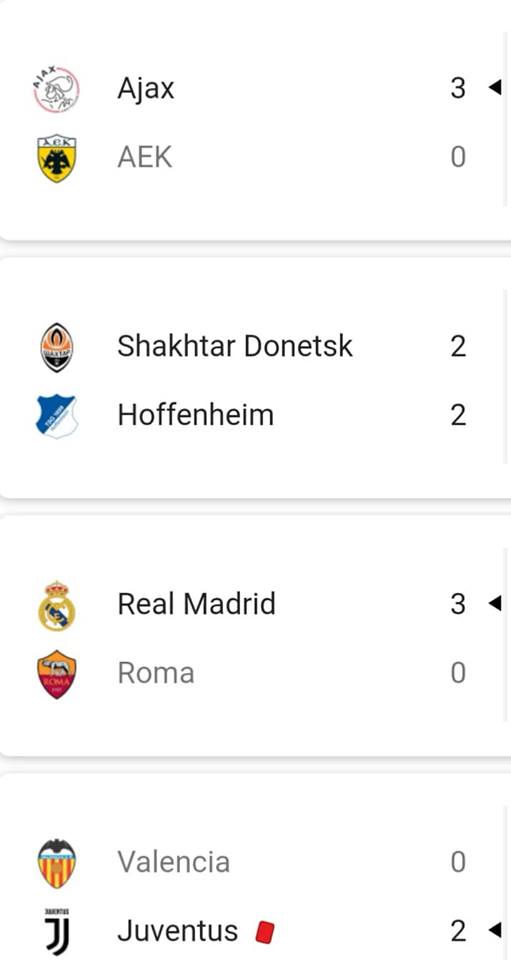Image resolution: width=511 pixels, height=960 pixels.
Task: Click the winner arrow beside Real Madrid score
Action: [x=494, y=604]
